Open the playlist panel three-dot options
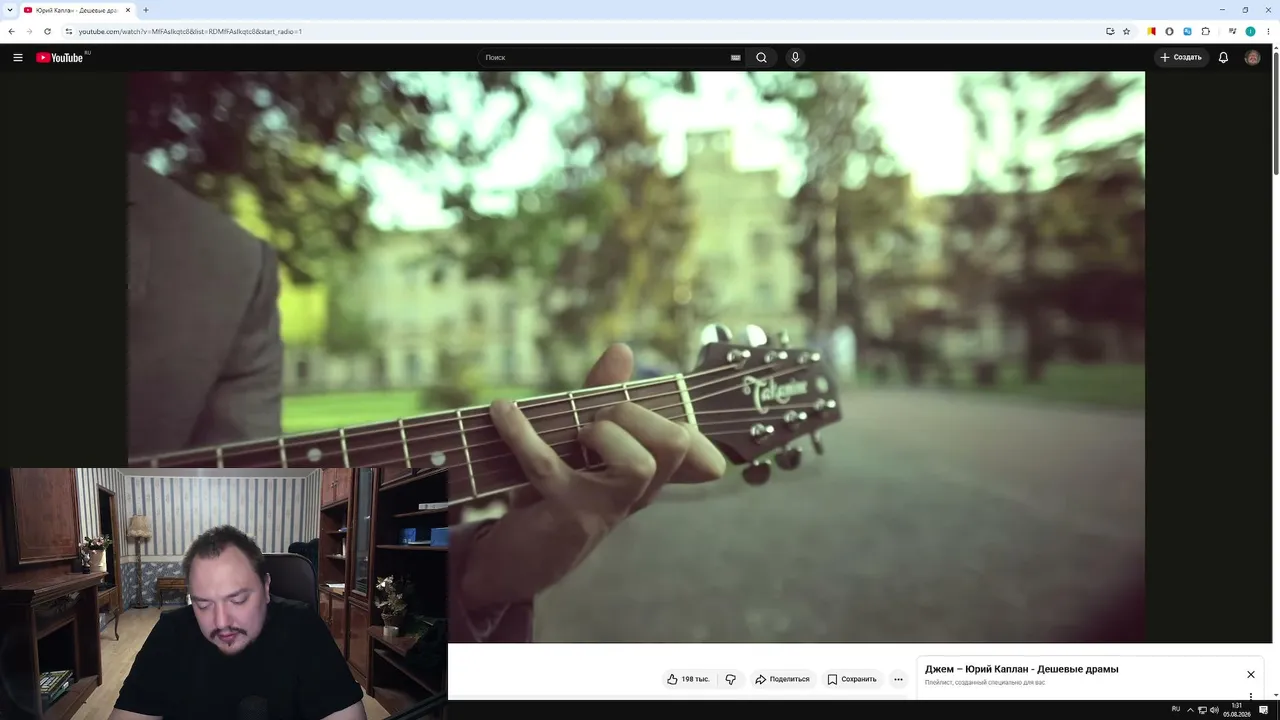This screenshot has height=720, width=1280. (x=1250, y=696)
